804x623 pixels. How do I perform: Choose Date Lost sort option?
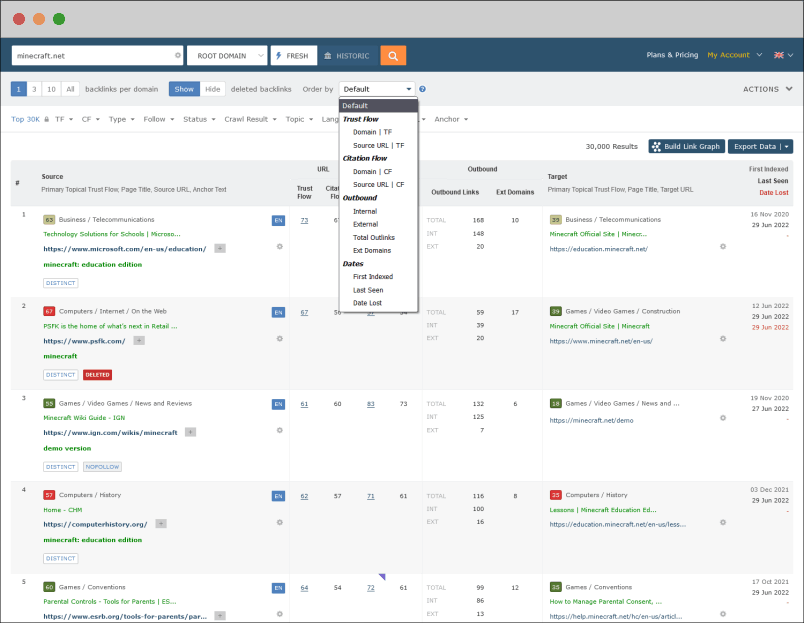[367, 303]
